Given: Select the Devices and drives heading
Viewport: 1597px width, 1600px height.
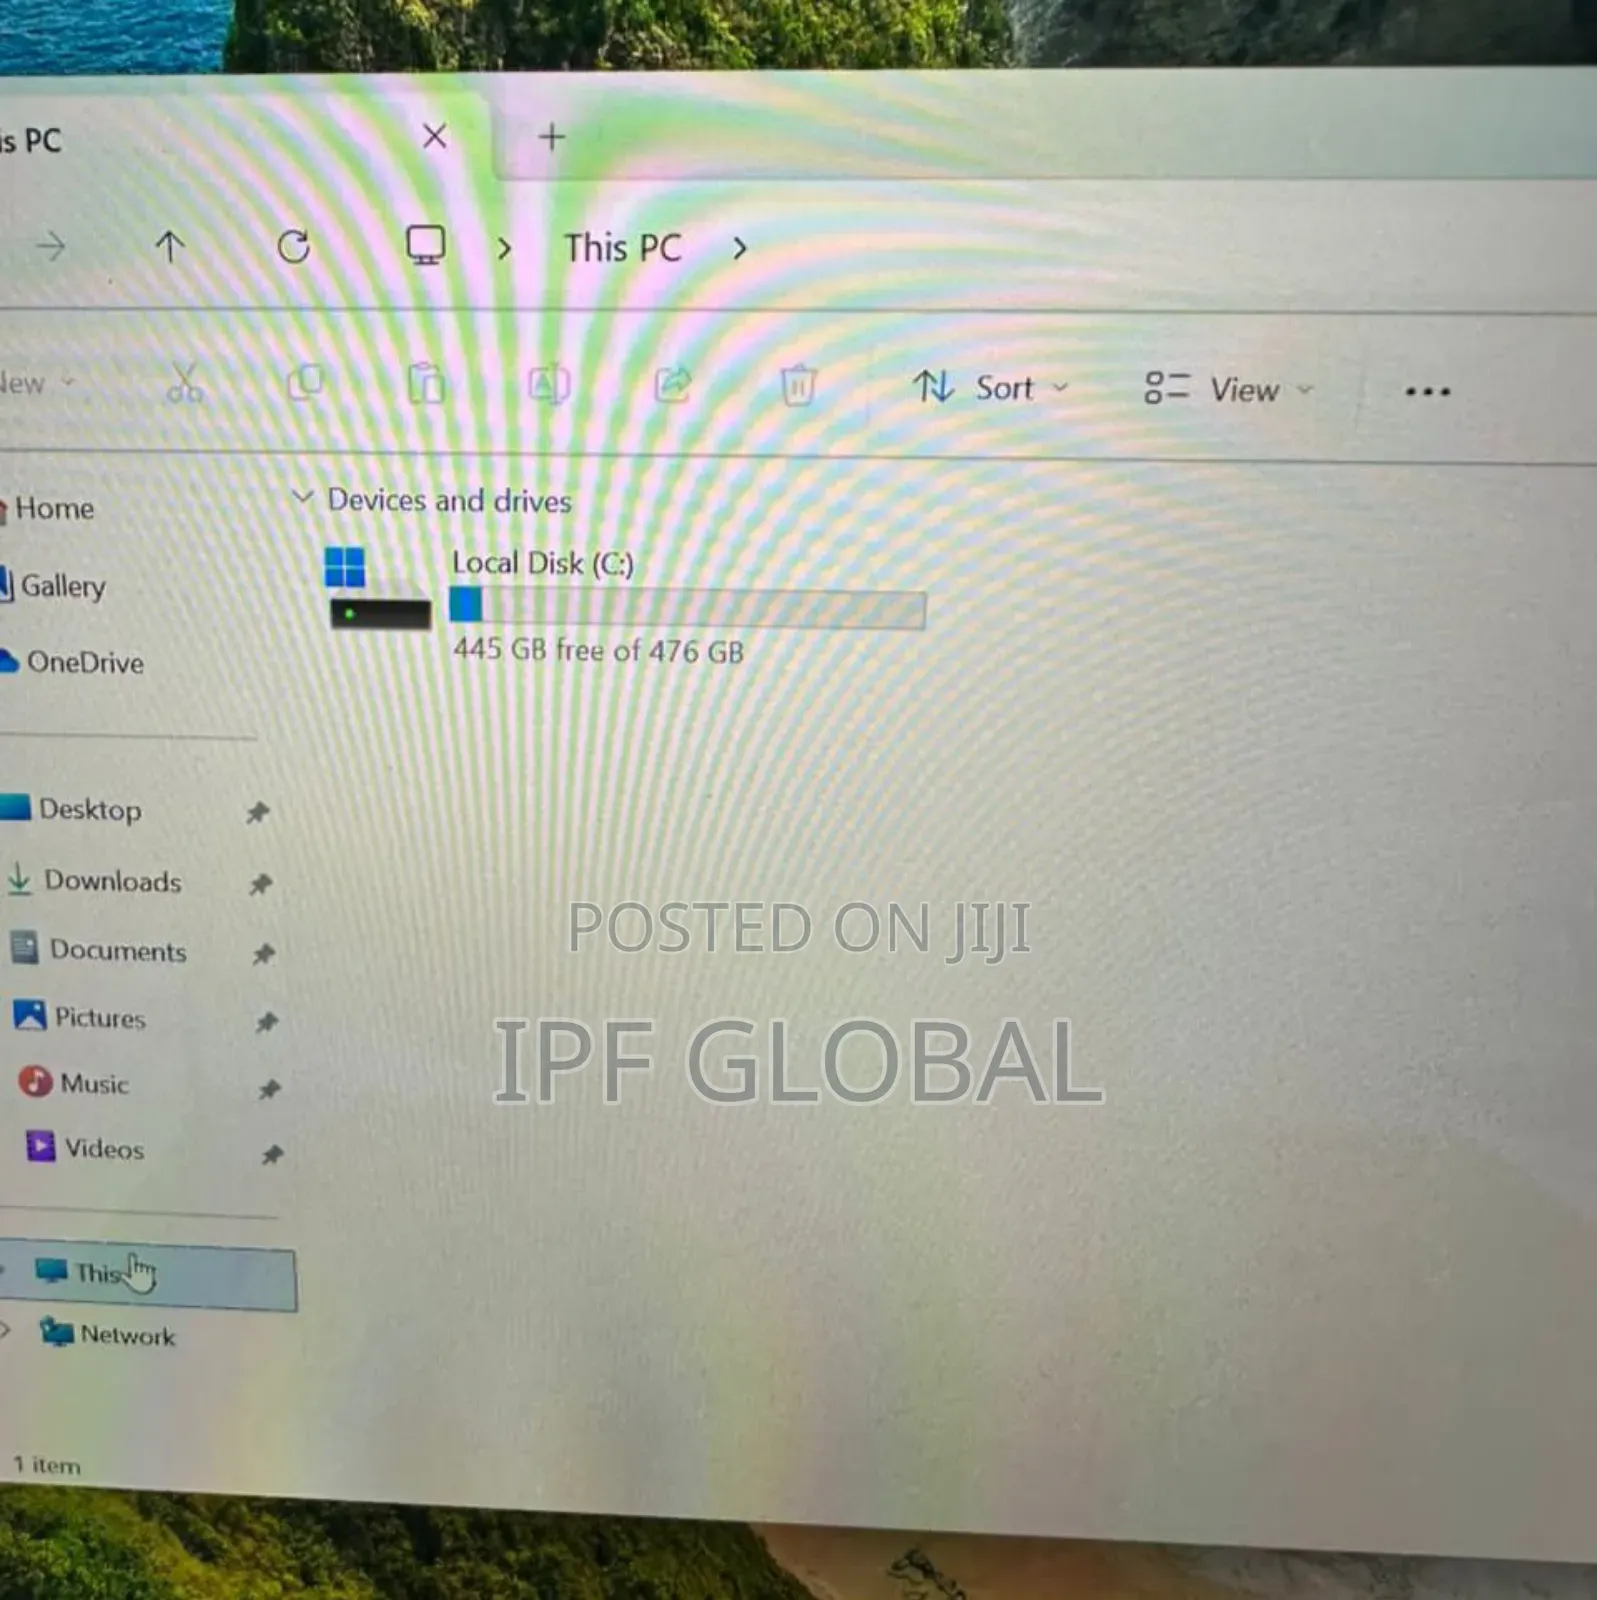Looking at the screenshot, I should point(450,500).
